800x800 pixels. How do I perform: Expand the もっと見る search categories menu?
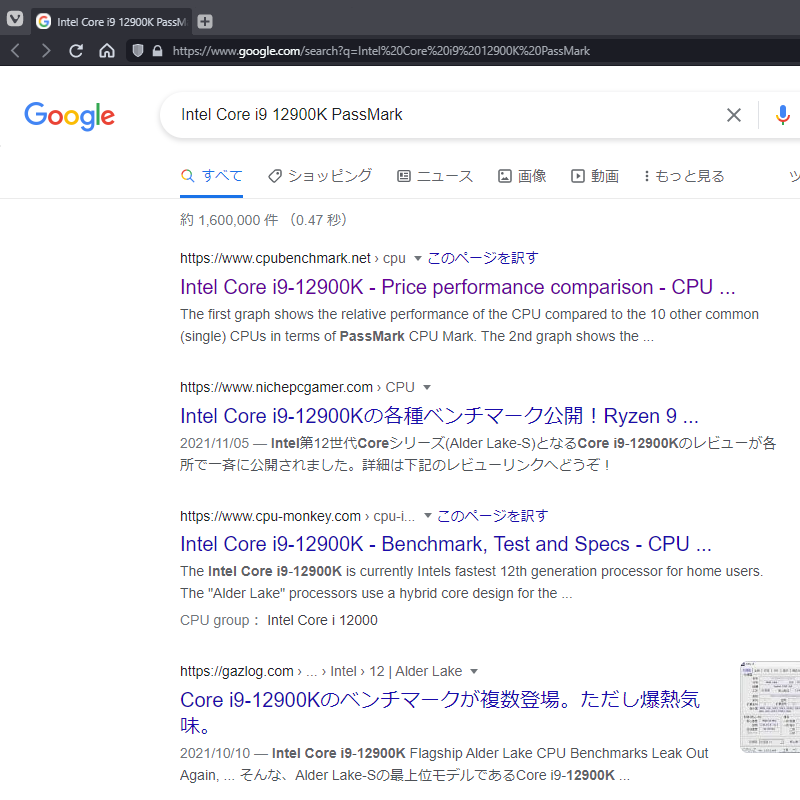point(684,175)
